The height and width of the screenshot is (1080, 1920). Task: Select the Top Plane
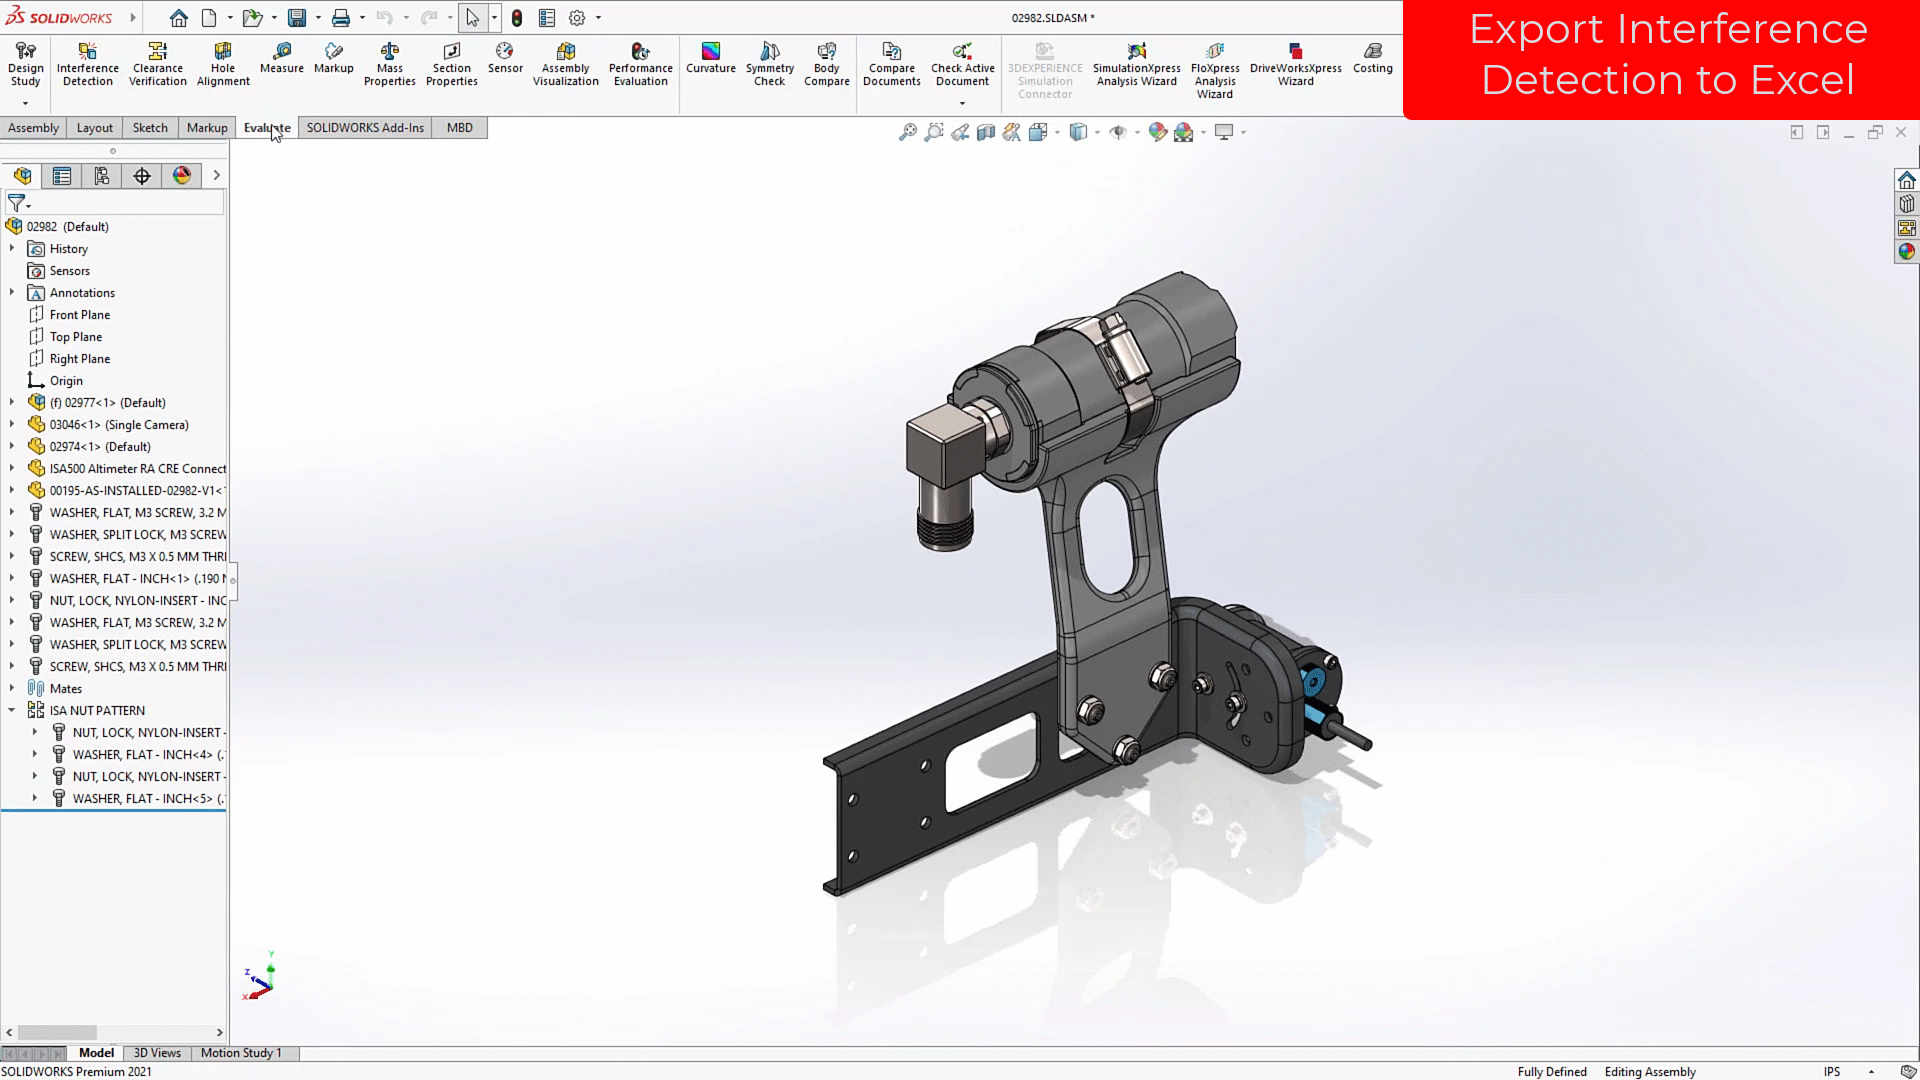(x=76, y=337)
